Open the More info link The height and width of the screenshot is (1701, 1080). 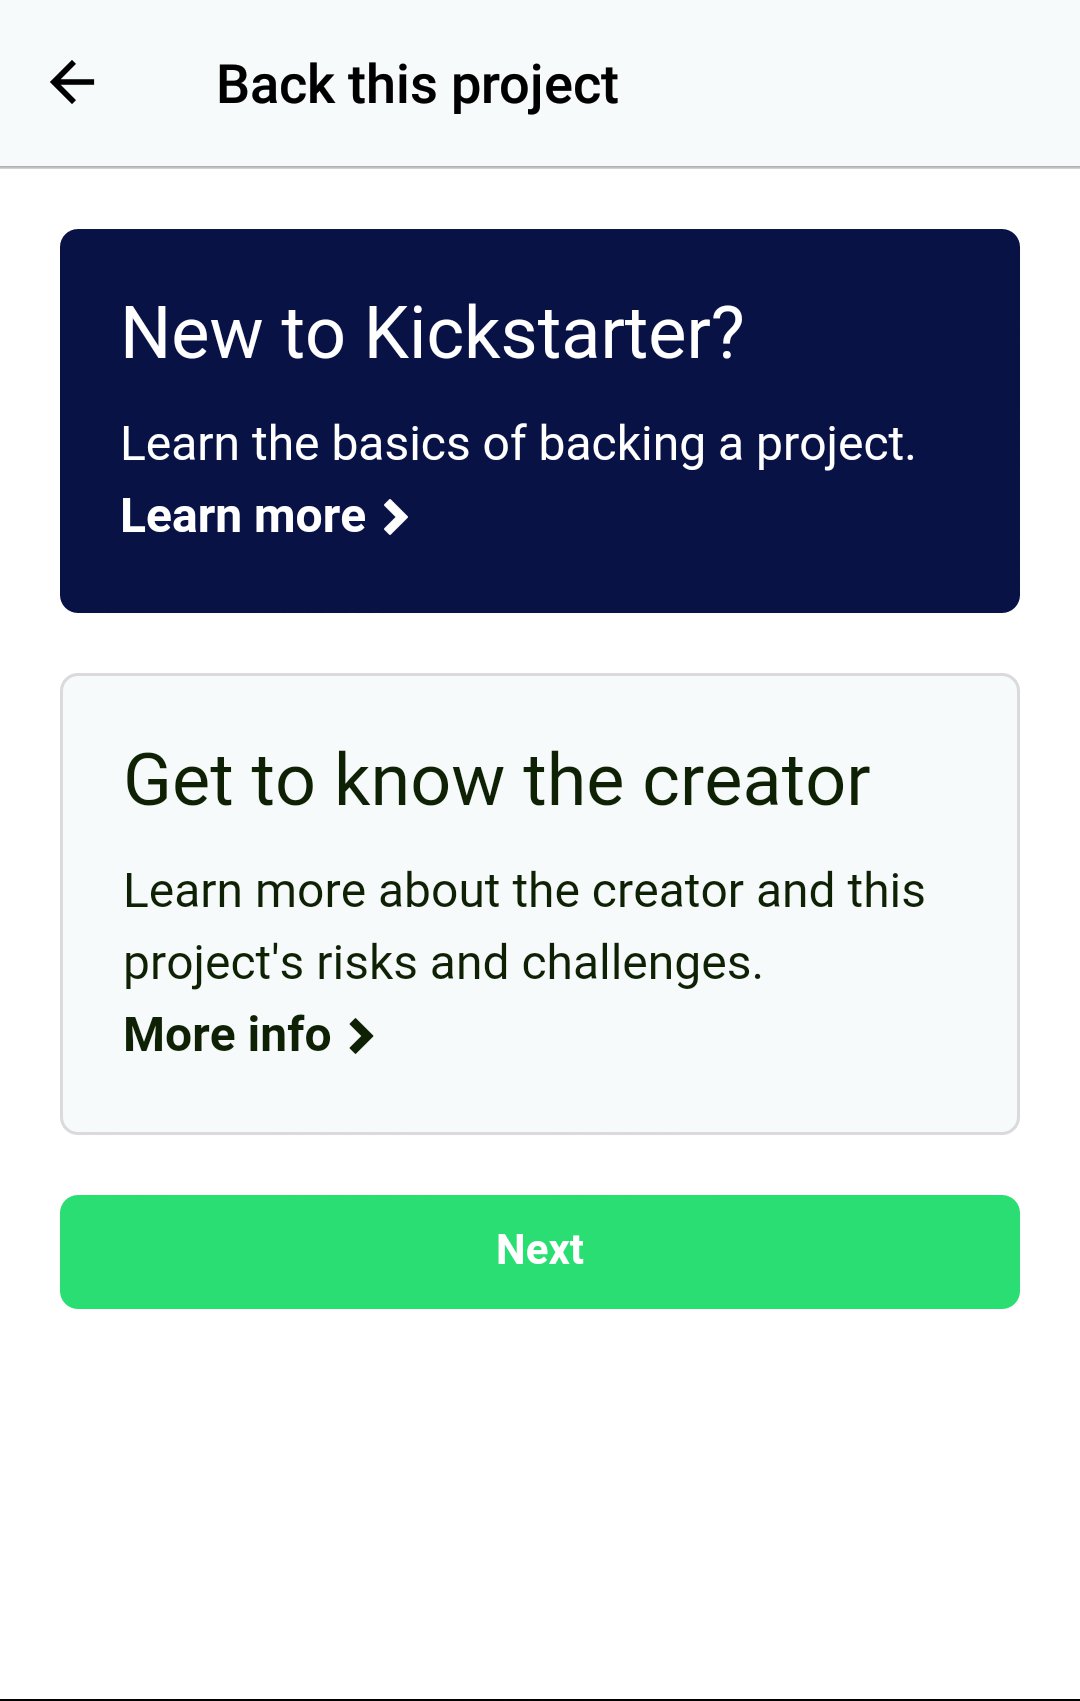click(228, 1034)
